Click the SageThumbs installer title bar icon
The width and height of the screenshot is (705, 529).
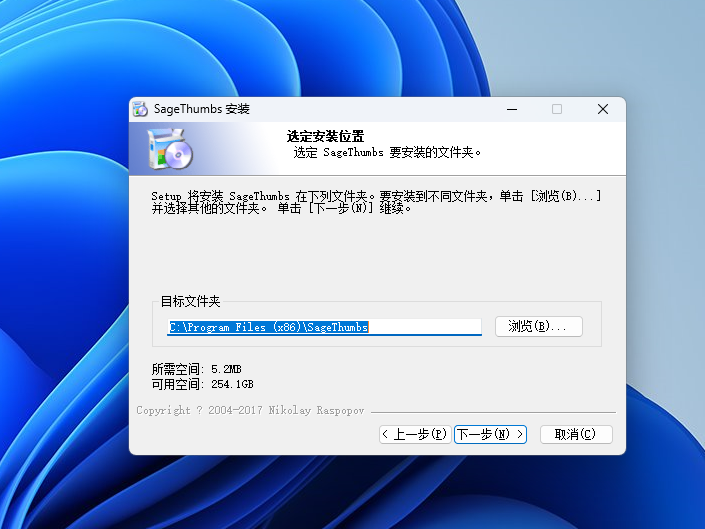(140, 109)
